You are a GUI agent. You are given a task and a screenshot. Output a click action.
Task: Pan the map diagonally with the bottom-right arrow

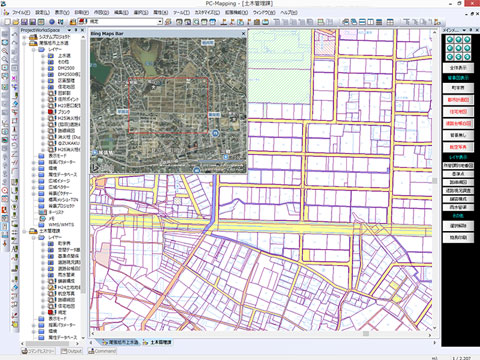pyautogui.click(x=467, y=57)
